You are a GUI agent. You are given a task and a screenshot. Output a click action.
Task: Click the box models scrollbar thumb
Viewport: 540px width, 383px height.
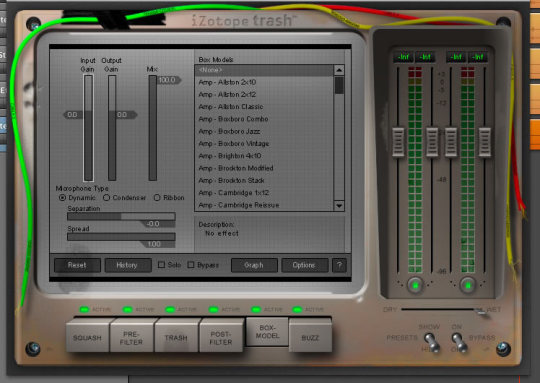coord(339,85)
